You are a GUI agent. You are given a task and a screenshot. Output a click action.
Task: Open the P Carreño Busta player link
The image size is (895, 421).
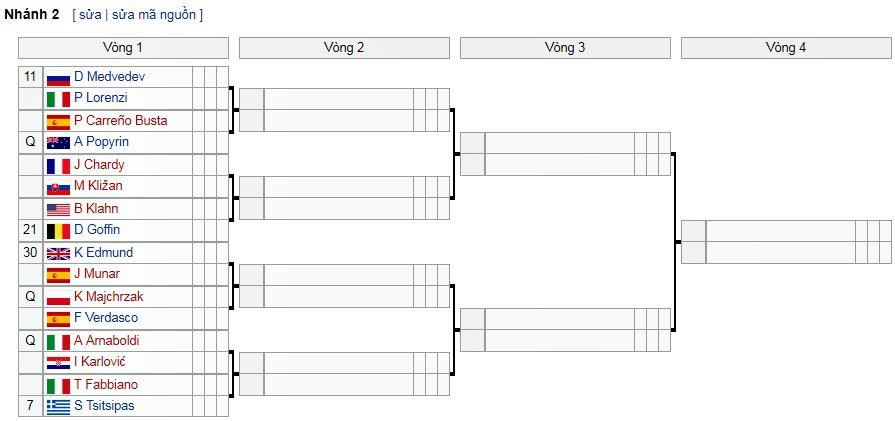[120, 120]
